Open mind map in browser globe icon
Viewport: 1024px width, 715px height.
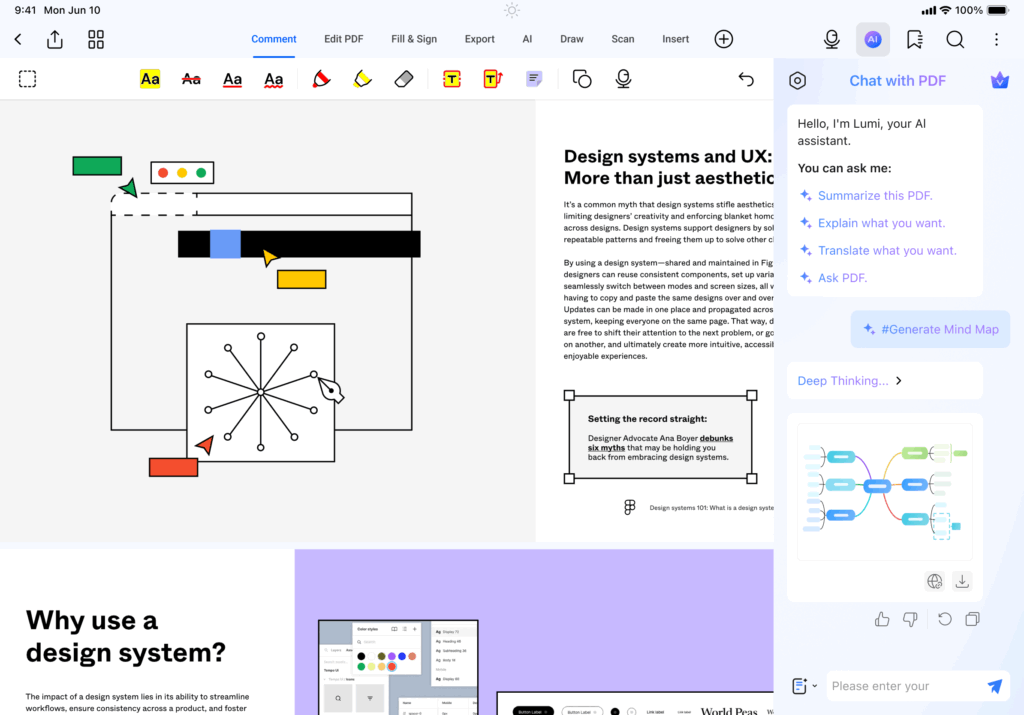point(935,581)
